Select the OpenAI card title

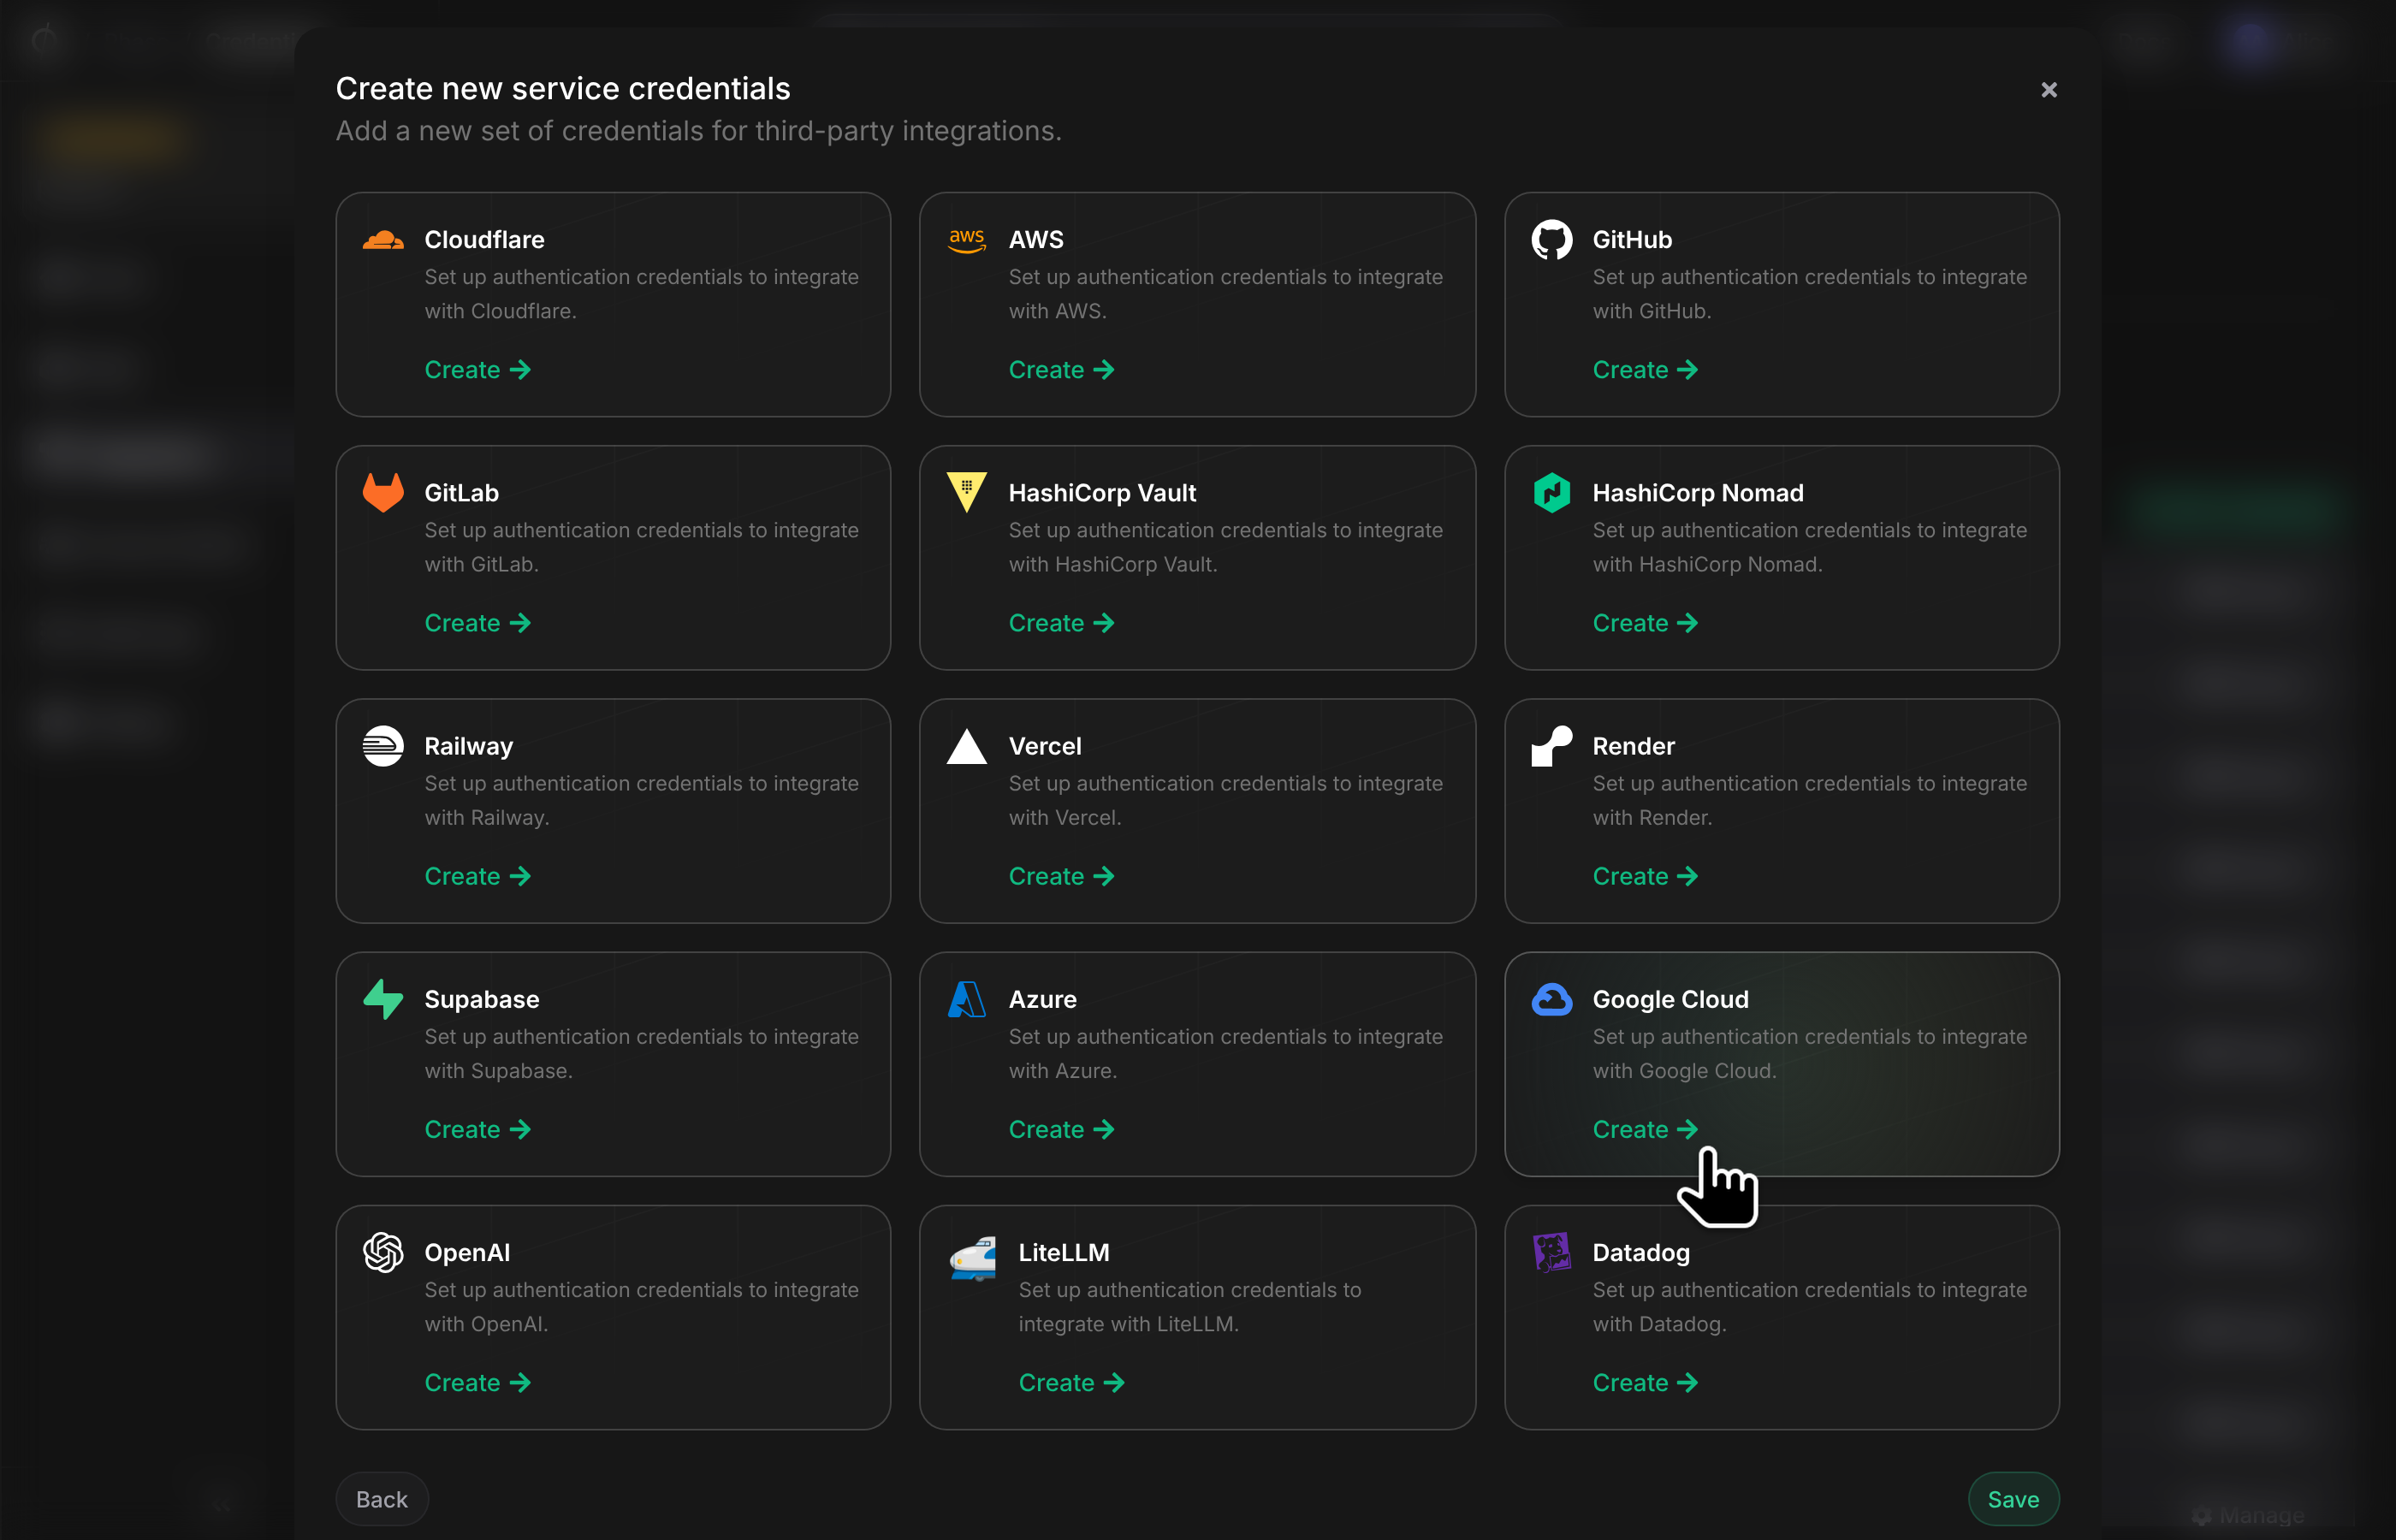[467, 1252]
